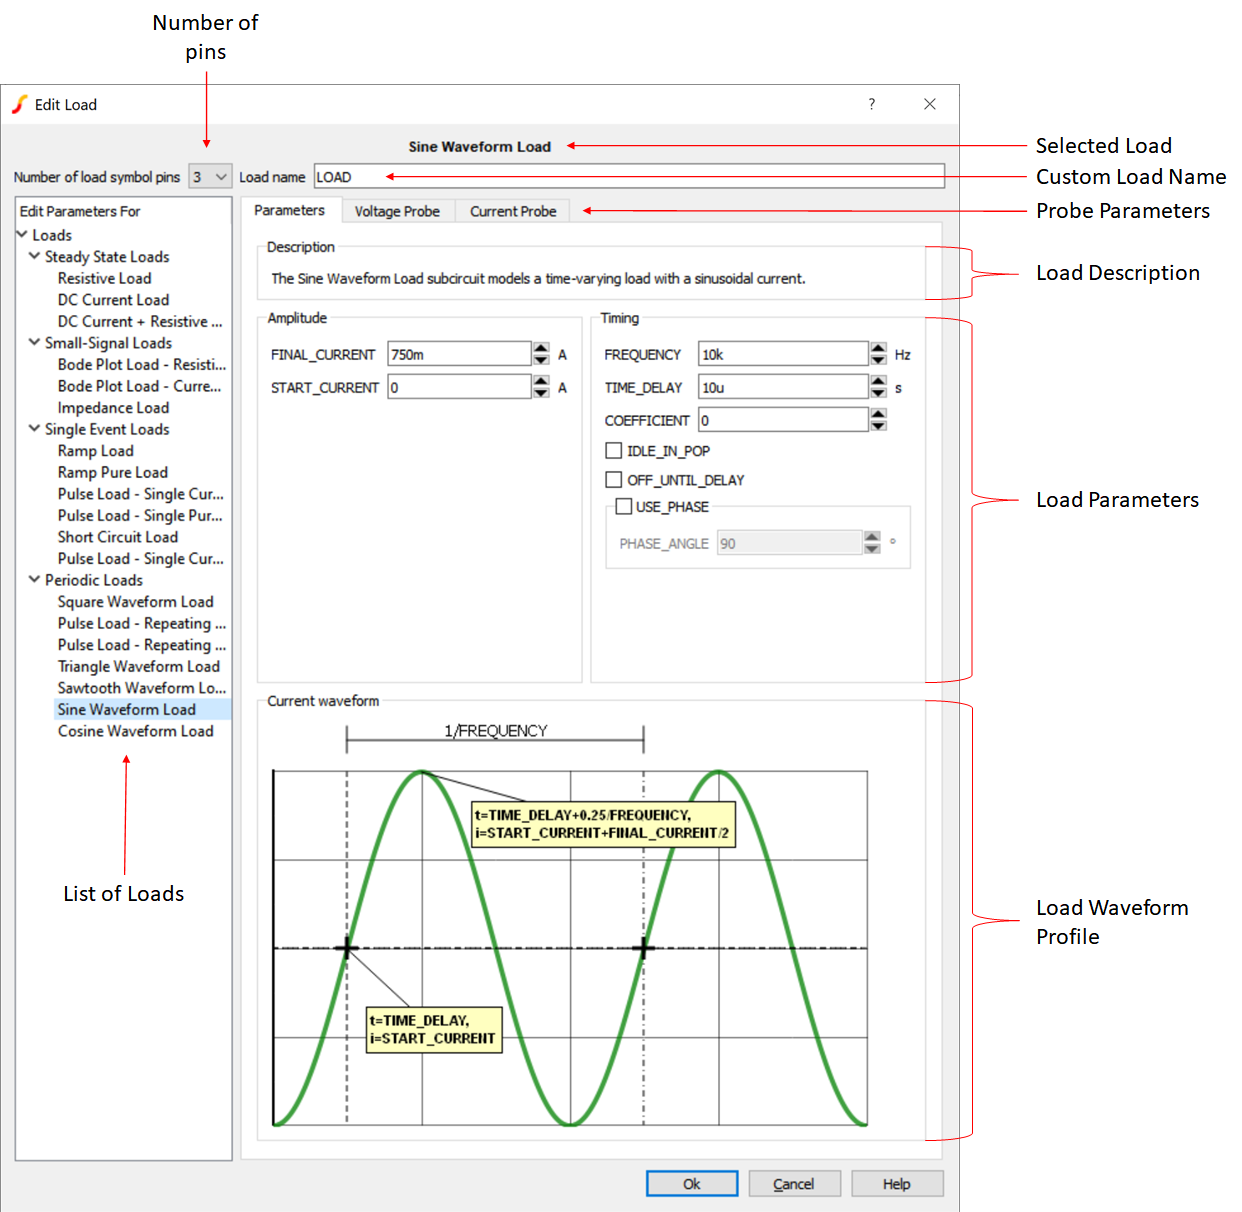Adjust PHASE_ANGLE with its up arrow

click(x=871, y=537)
